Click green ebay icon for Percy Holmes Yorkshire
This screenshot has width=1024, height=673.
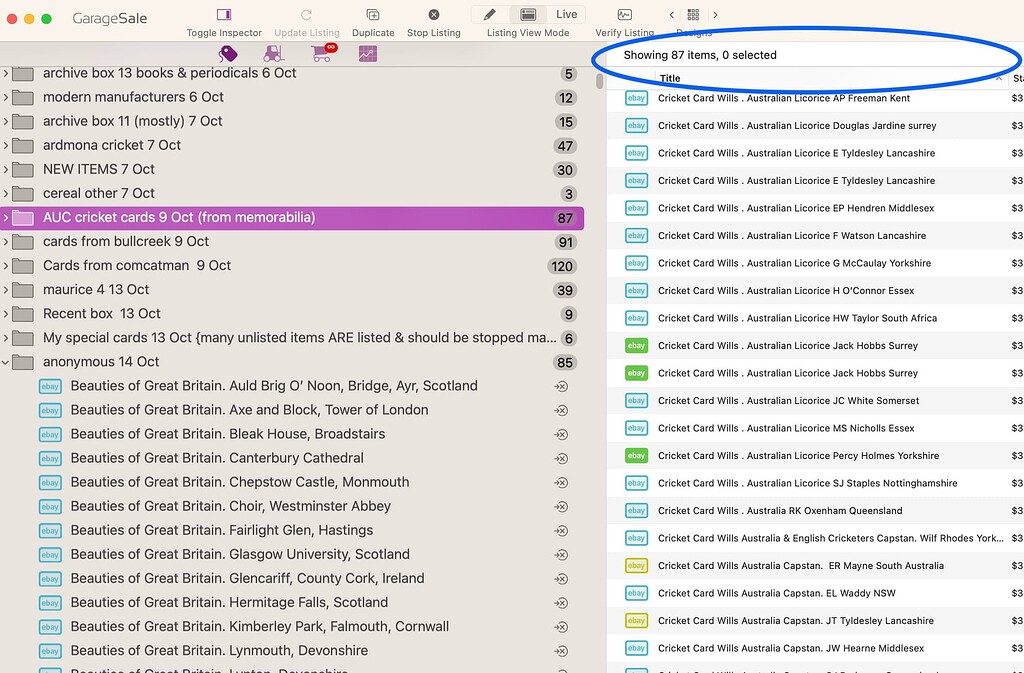(636, 456)
